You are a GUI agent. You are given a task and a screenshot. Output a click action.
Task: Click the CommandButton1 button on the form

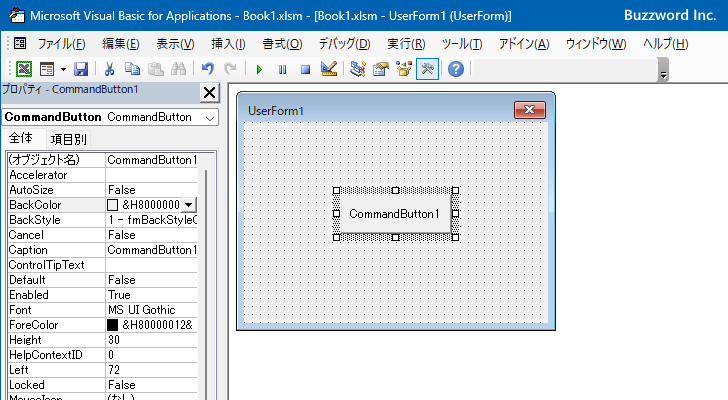394,214
